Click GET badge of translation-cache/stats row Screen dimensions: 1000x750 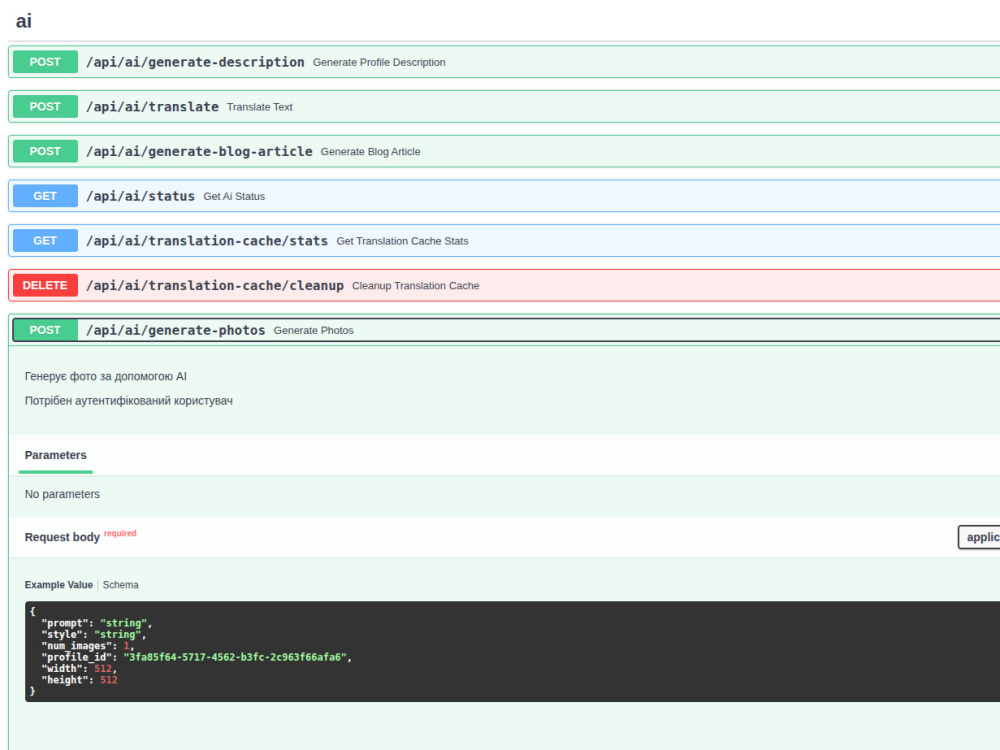(45, 240)
